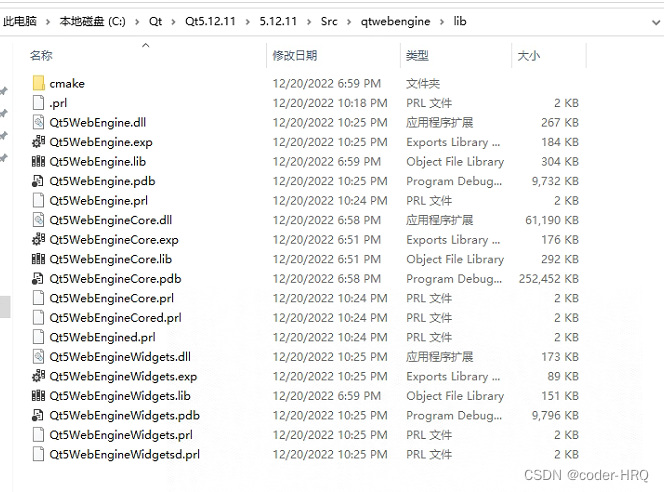Screen dimensions: 664x492
Task: Click the Qt5WebEngine.lib library icon
Action: (x=39, y=161)
